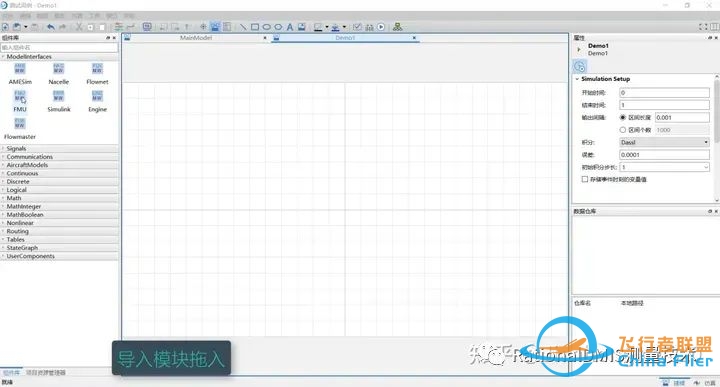Expand the Routing library category
This screenshot has height=387, width=720.
pyautogui.click(x=3, y=231)
